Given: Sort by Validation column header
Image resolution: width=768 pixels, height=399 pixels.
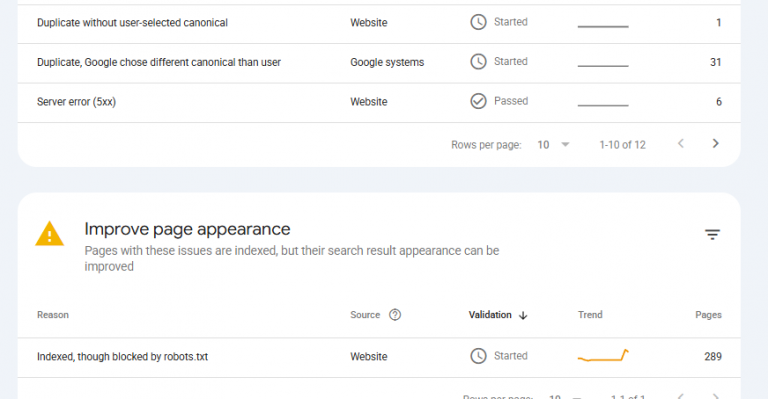Looking at the screenshot, I should (490, 315).
